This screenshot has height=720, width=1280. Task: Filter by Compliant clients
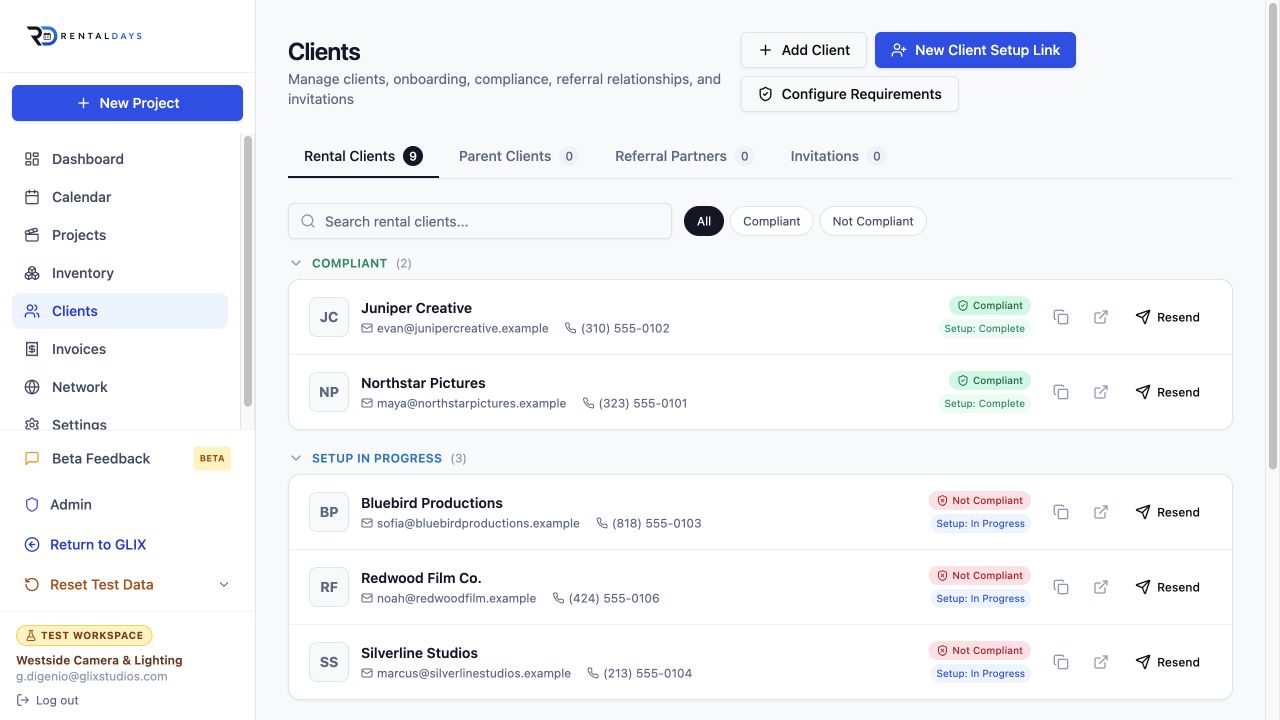[772, 221]
